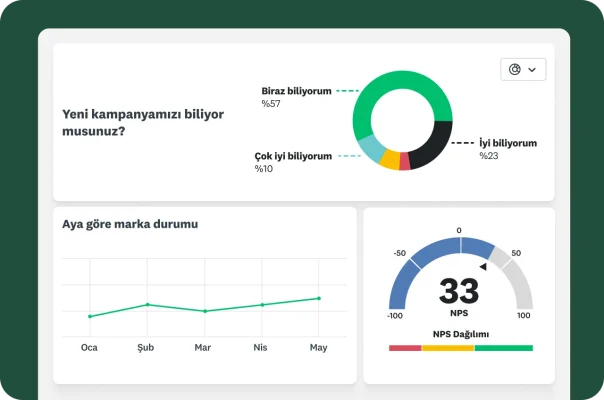Select the Şub data point on line
Screen dimensions: 604x400
click(147, 304)
